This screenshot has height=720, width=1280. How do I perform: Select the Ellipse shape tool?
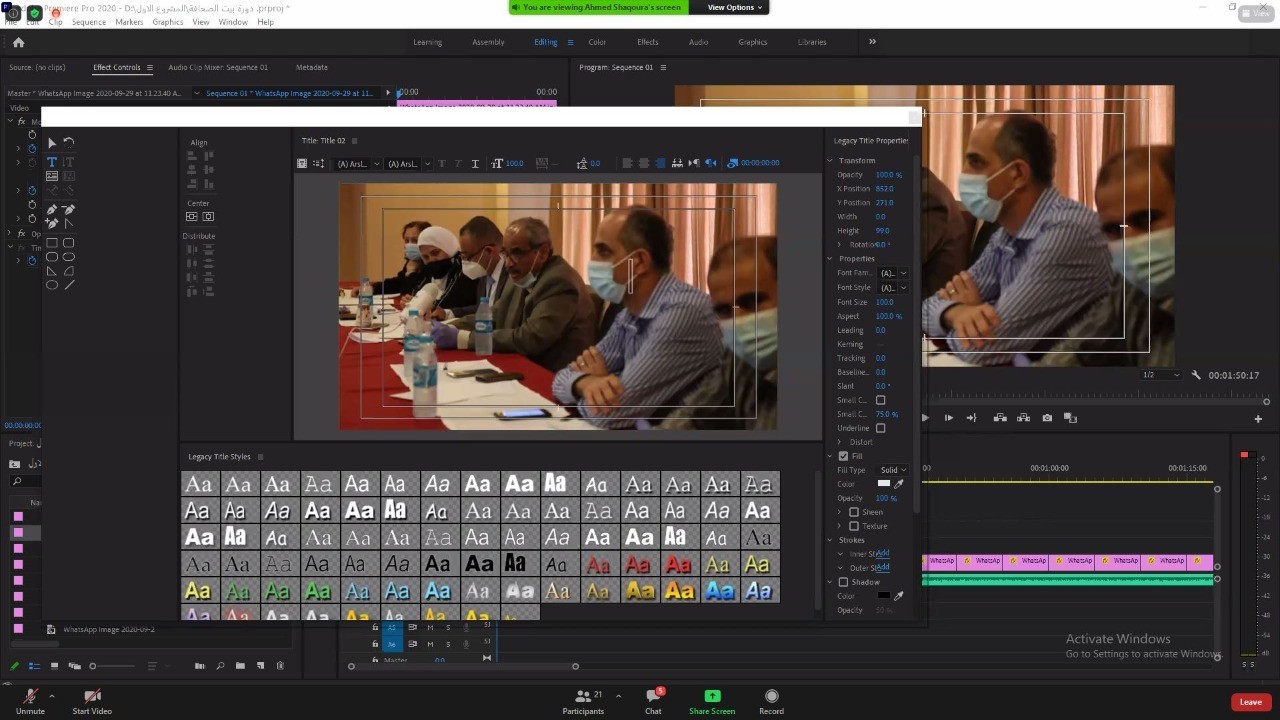(52, 285)
